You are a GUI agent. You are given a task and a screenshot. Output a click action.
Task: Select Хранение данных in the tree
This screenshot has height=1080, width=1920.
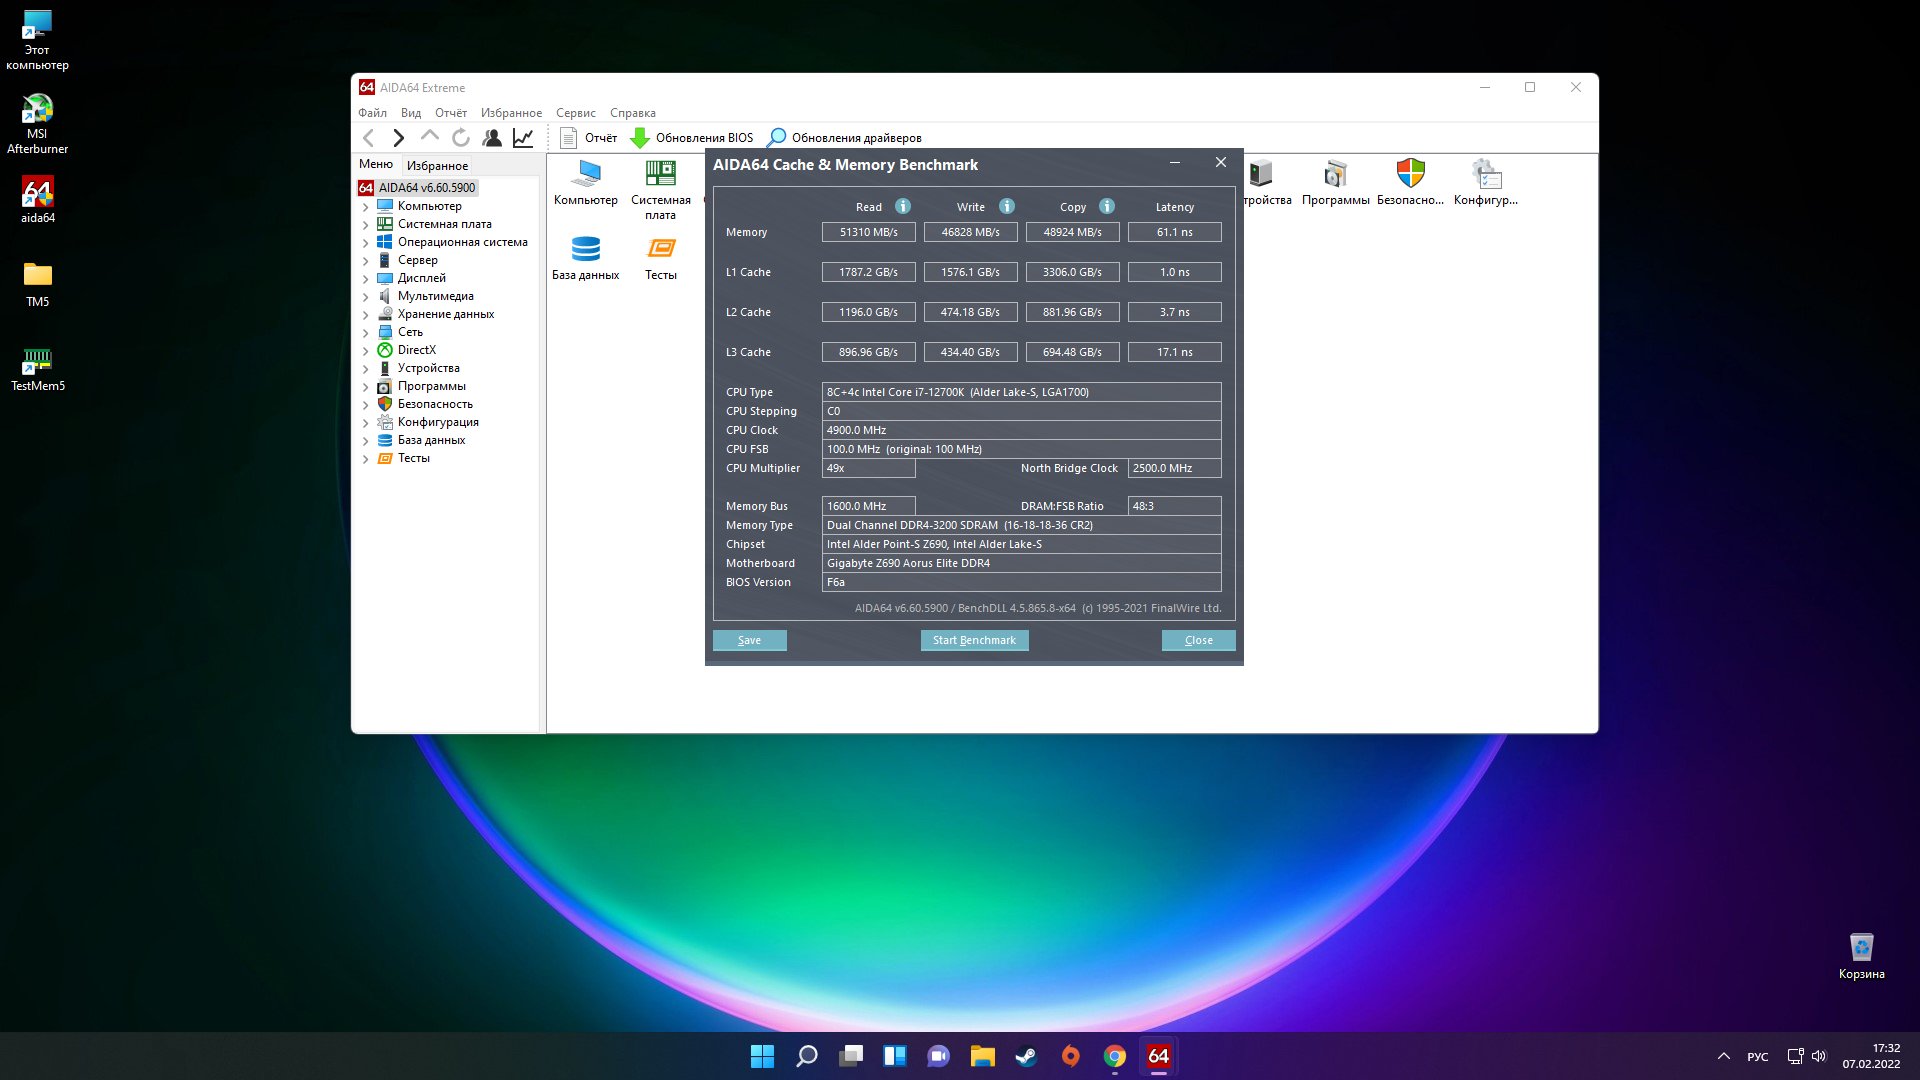pyautogui.click(x=445, y=314)
